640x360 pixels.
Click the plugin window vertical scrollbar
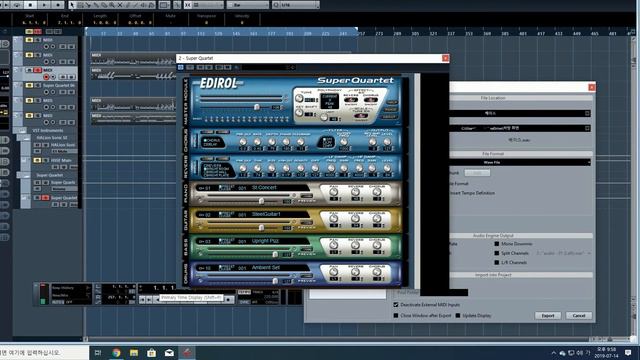(417, 181)
